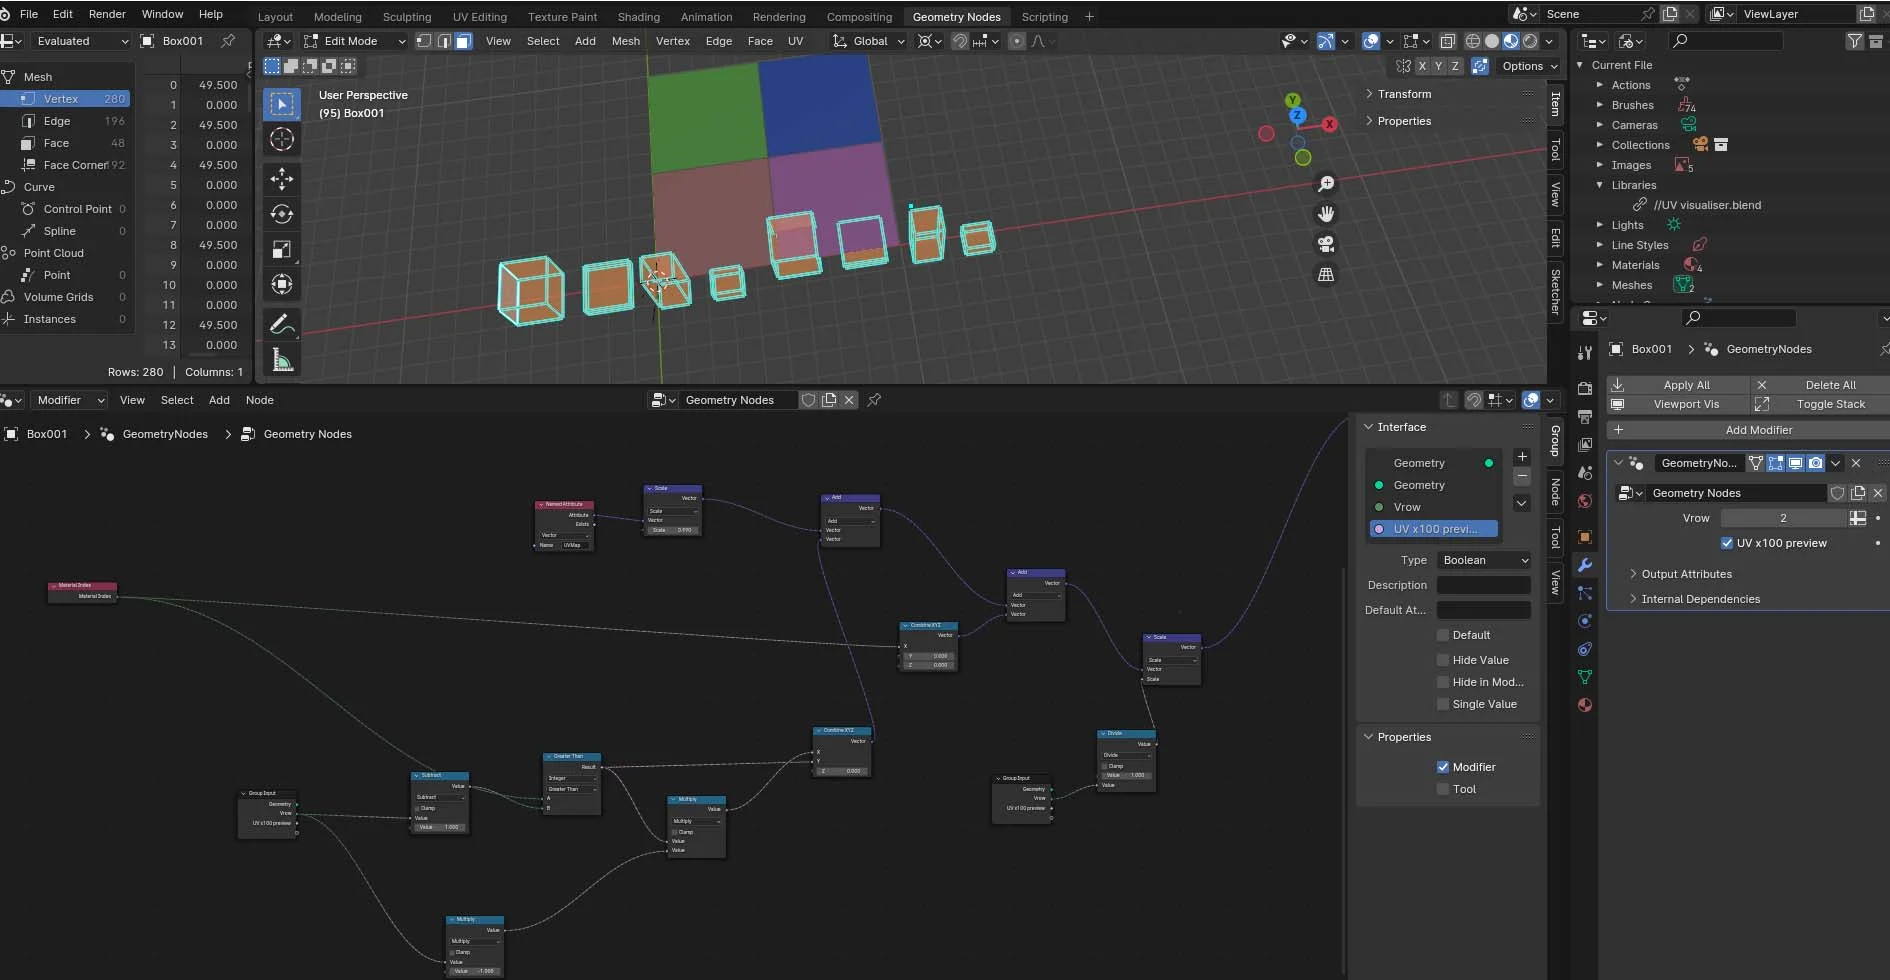This screenshot has height=980, width=1890.
Task: Open the Node menu in node editor
Action: [x=259, y=400]
